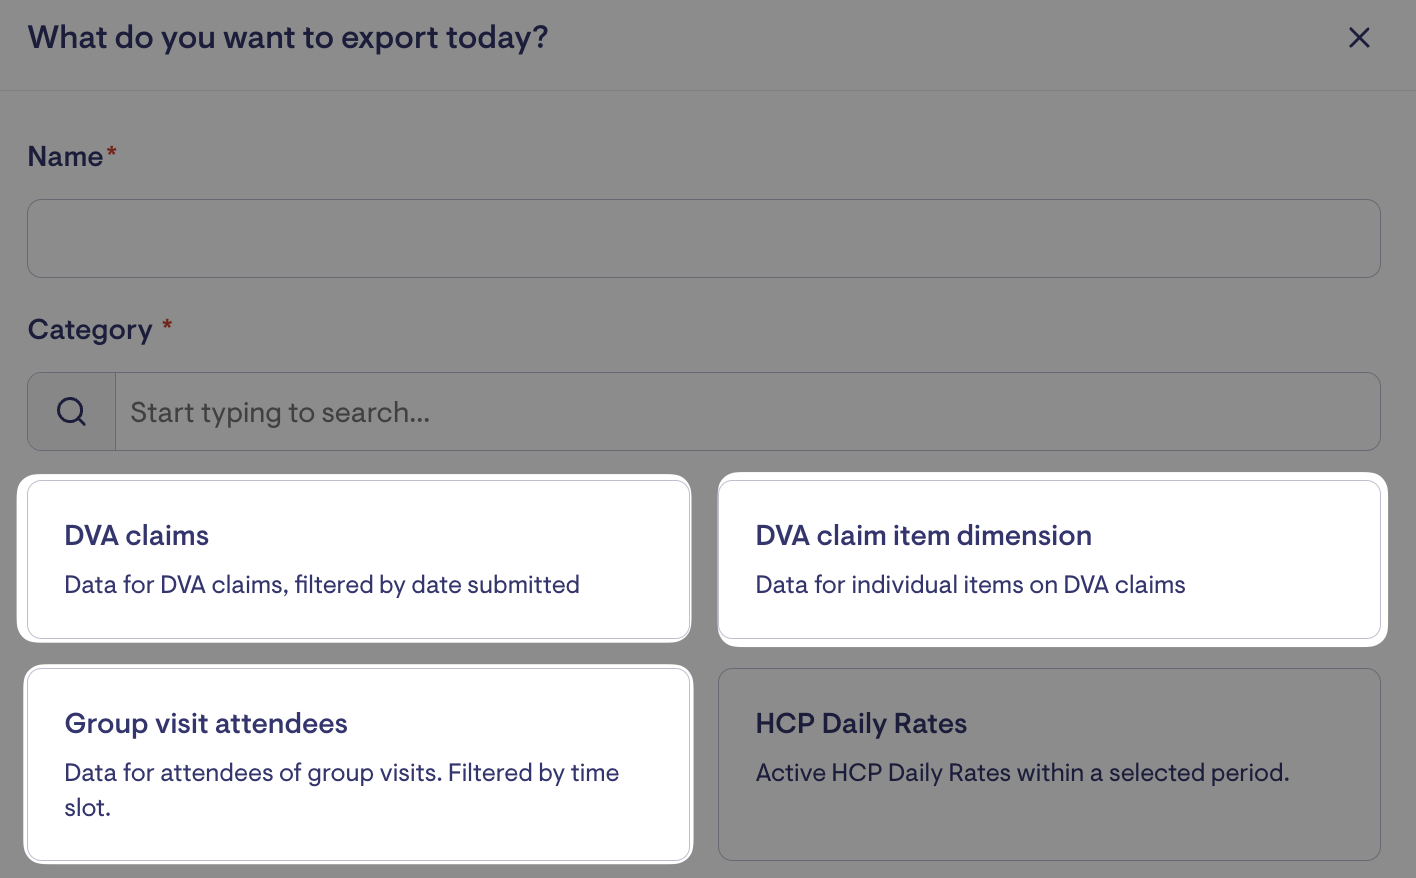Image resolution: width=1416 pixels, height=878 pixels.
Task: Click the 'DVA claim item dimension' heading
Action: (923, 536)
